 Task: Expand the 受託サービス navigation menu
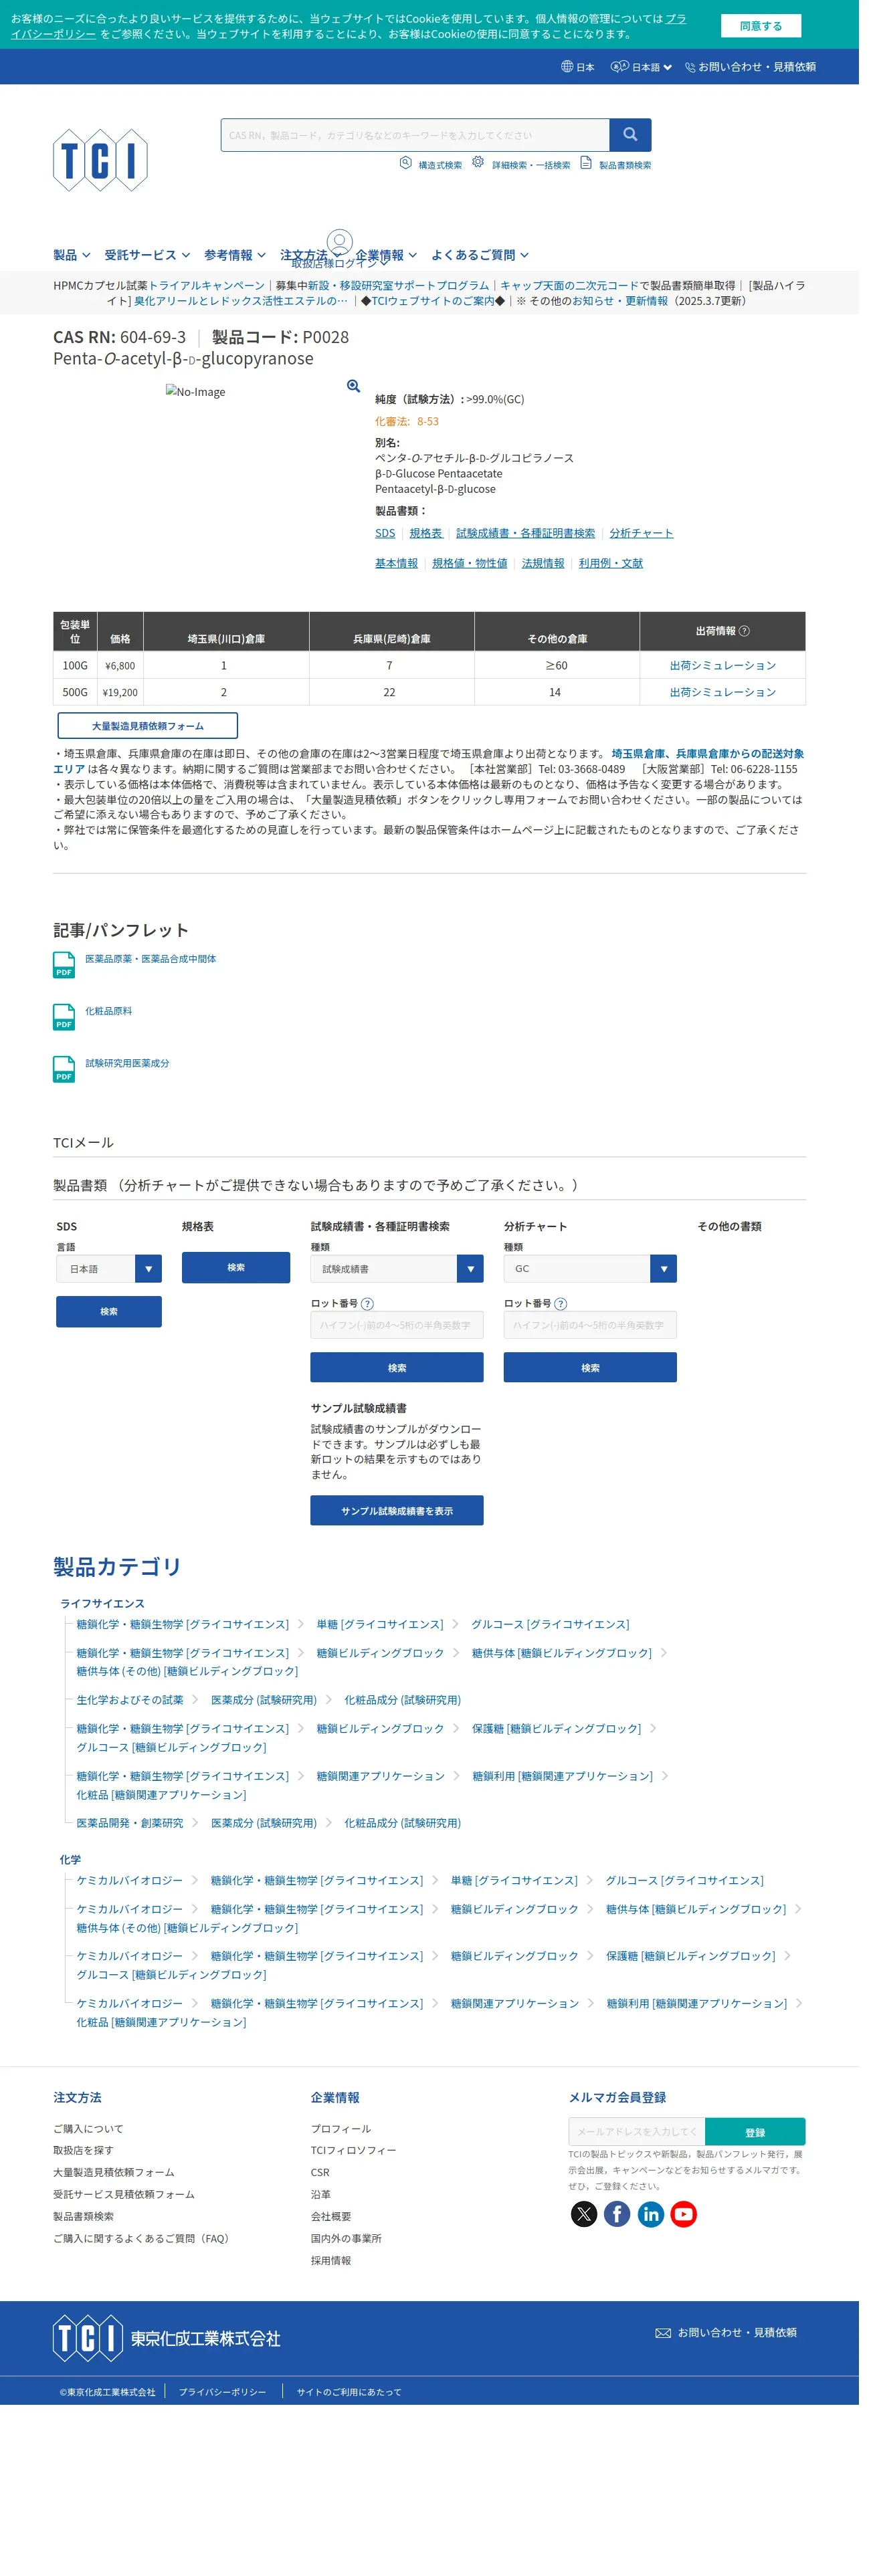point(147,255)
